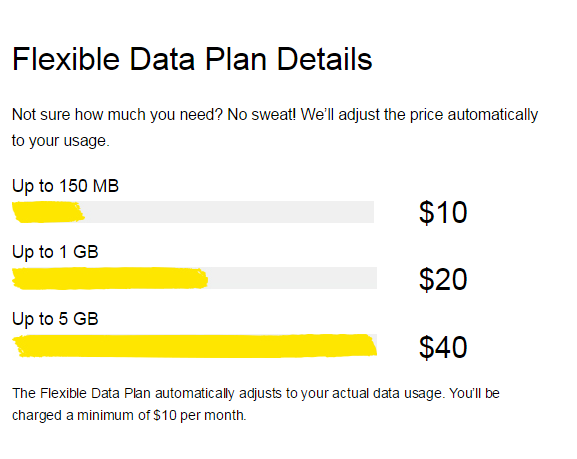This screenshot has height=459, width=577.
Task: Select the $40 price
Action: tap(443, 347)
